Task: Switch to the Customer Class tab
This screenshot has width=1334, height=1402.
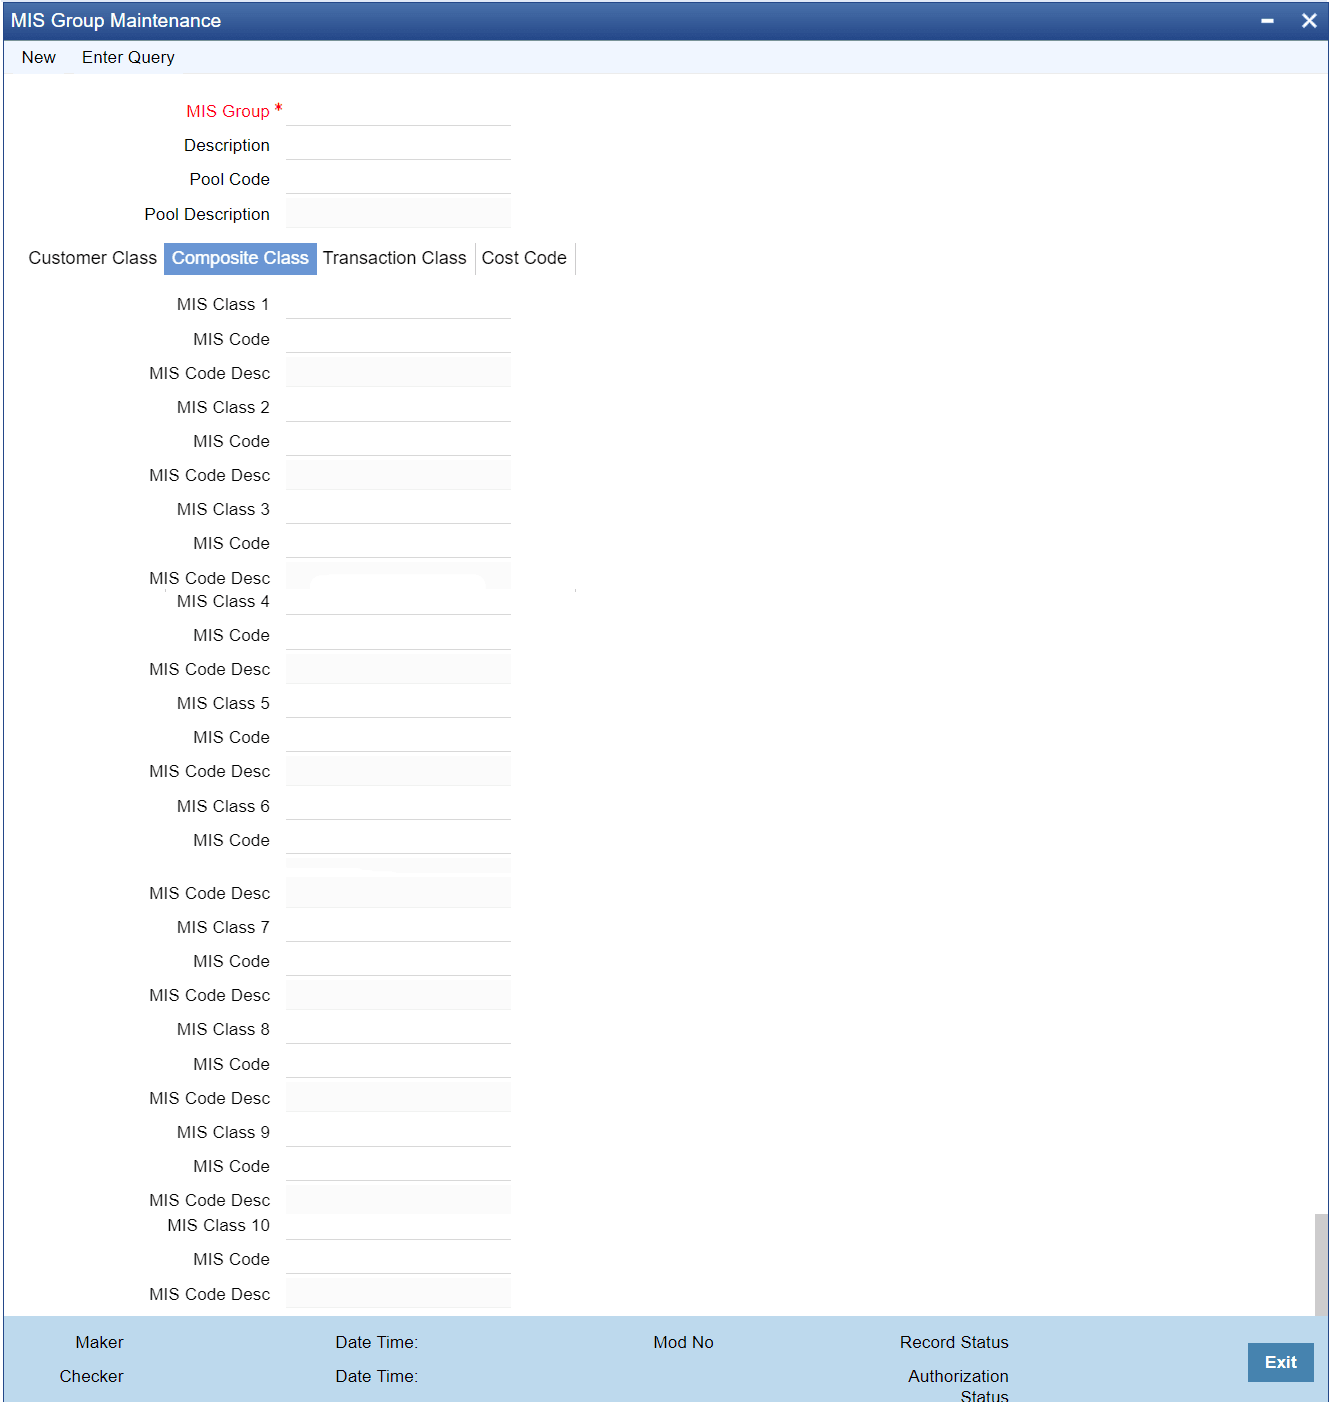Action: pyautogui.click(x=93, y=258)
